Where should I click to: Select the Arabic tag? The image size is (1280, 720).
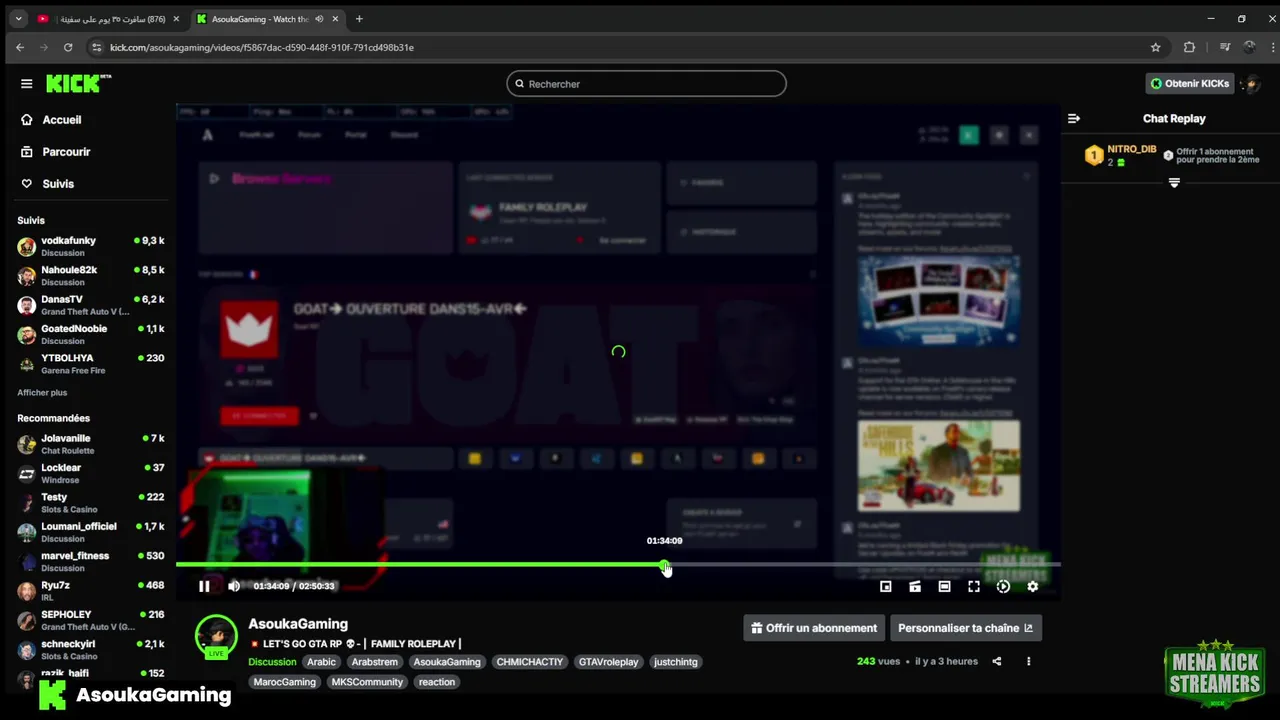[321, 662]
